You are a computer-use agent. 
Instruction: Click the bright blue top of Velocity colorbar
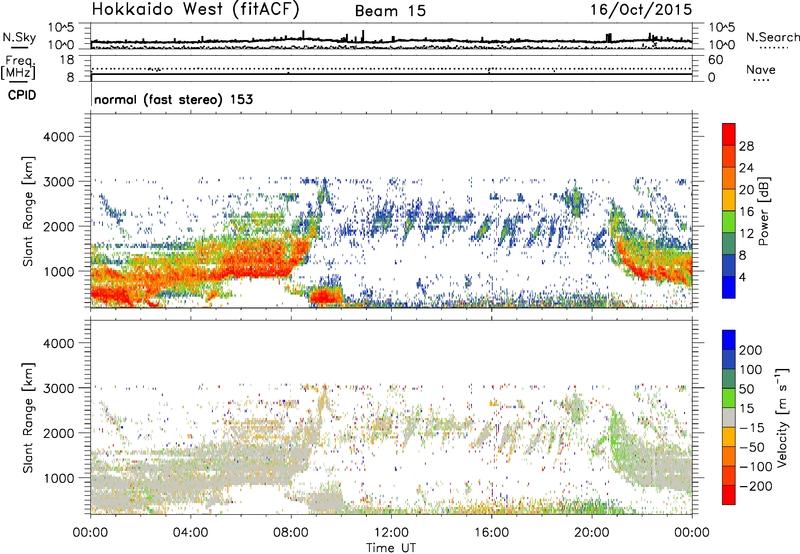click(x=729, y=340)
